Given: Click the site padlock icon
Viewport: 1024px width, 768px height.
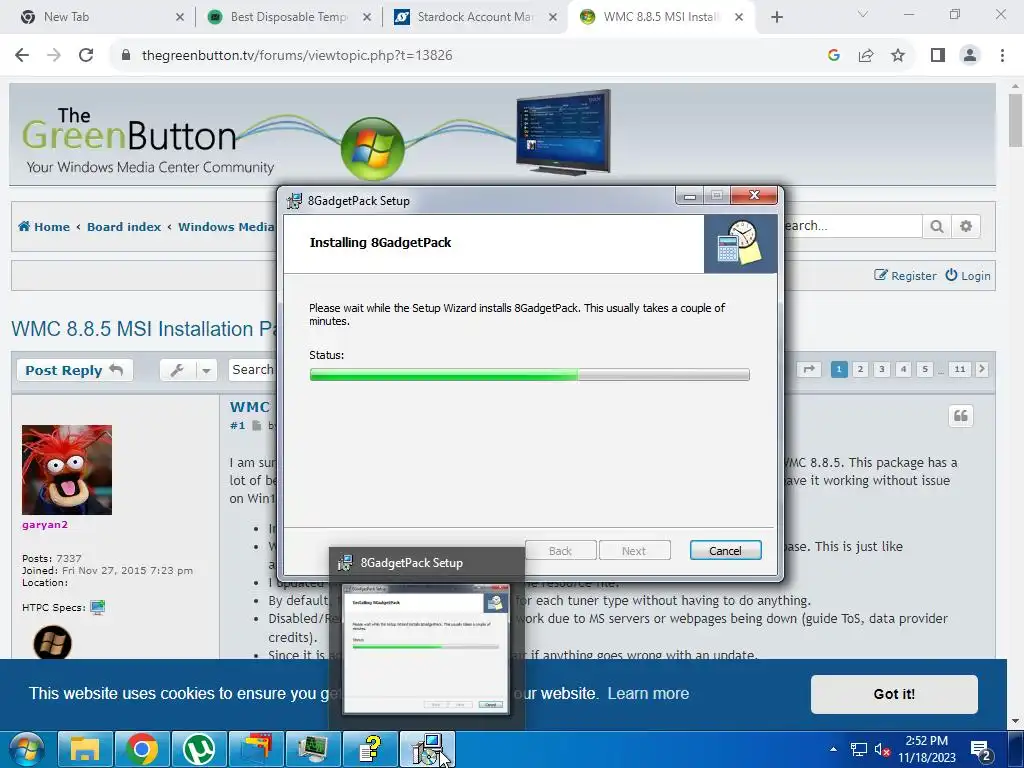Looking at the screenshot, I should (126, 56).
